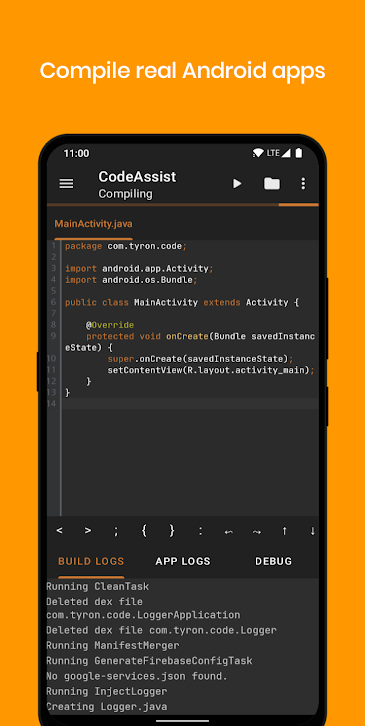Click the compile progress bar
The width and height of the screenshot is (365, 726).
click(182, 204)
